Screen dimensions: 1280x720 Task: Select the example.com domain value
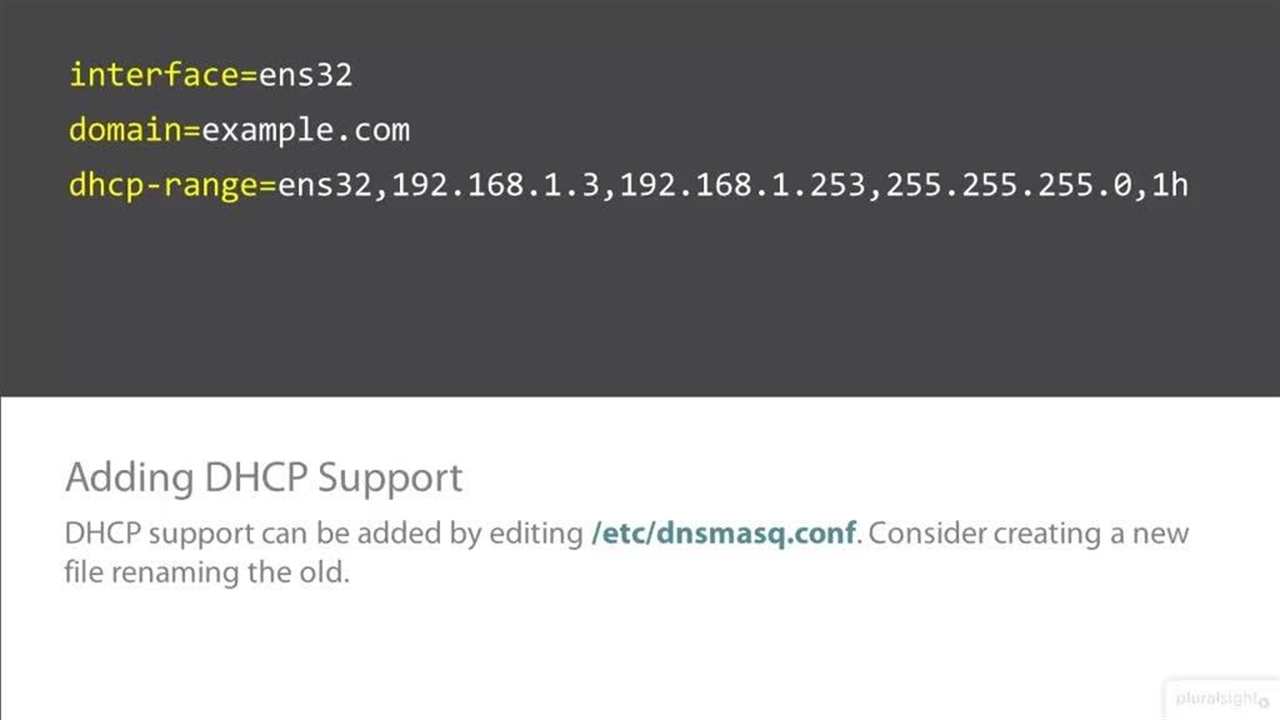(x=306, y=130)
